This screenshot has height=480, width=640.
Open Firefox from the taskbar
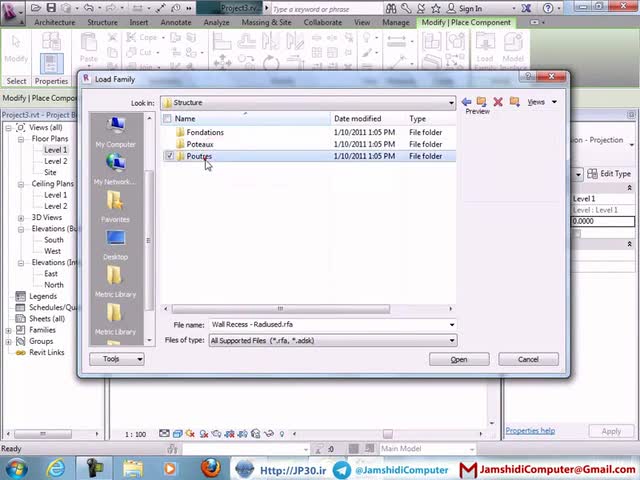tap(211, 468)
